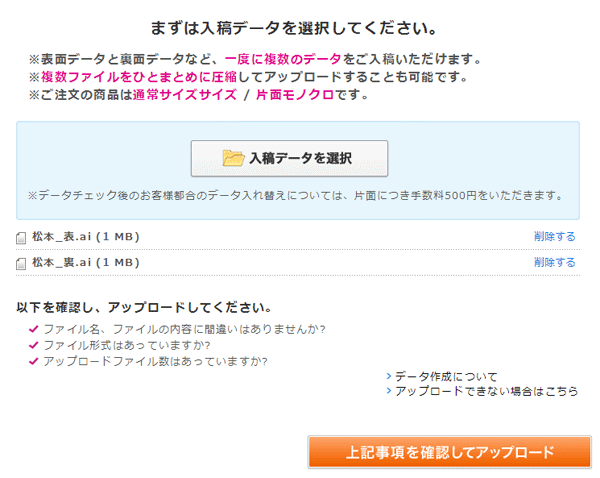Image resolution: width=600 pixels, height=478 pixels.
Task: Click the pink 複数ファイルをひとまとめに圧縮 text
Action: coord(136,77)
